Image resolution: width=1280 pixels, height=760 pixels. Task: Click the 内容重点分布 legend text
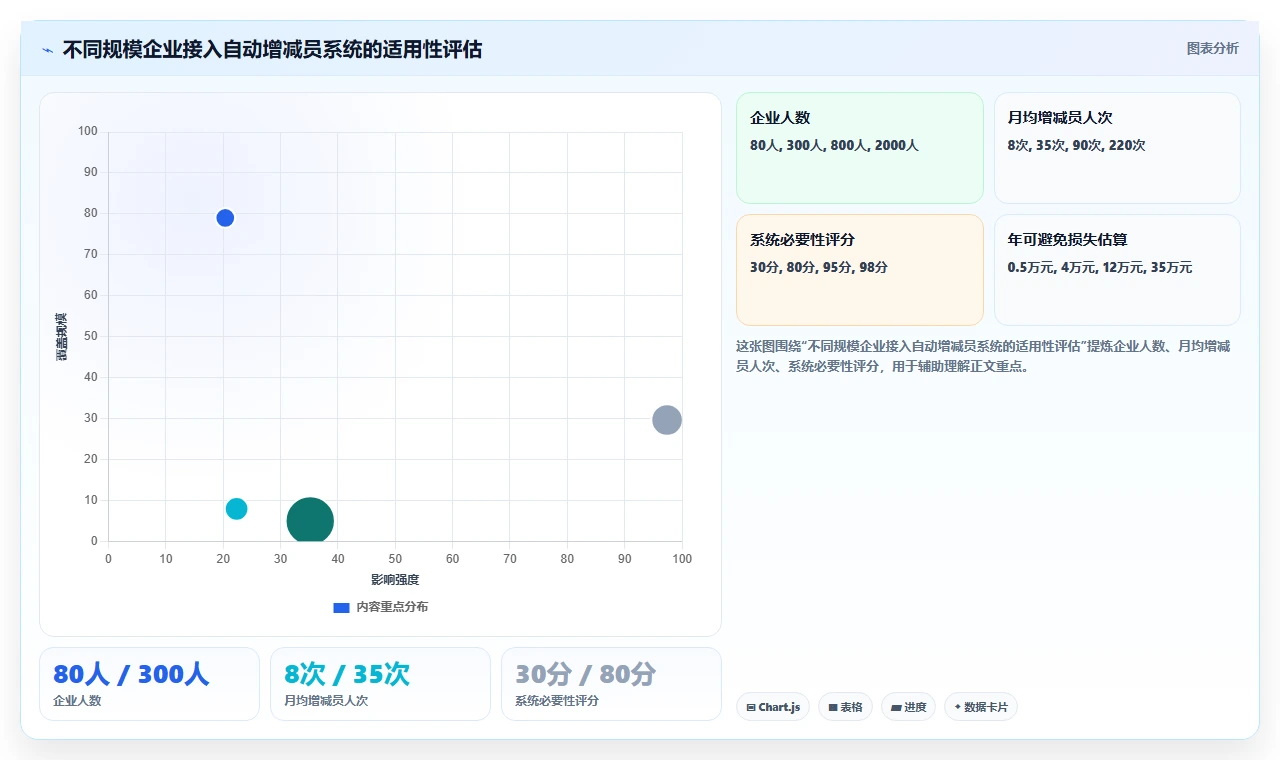pyautogui.click(x=392, y=607)
